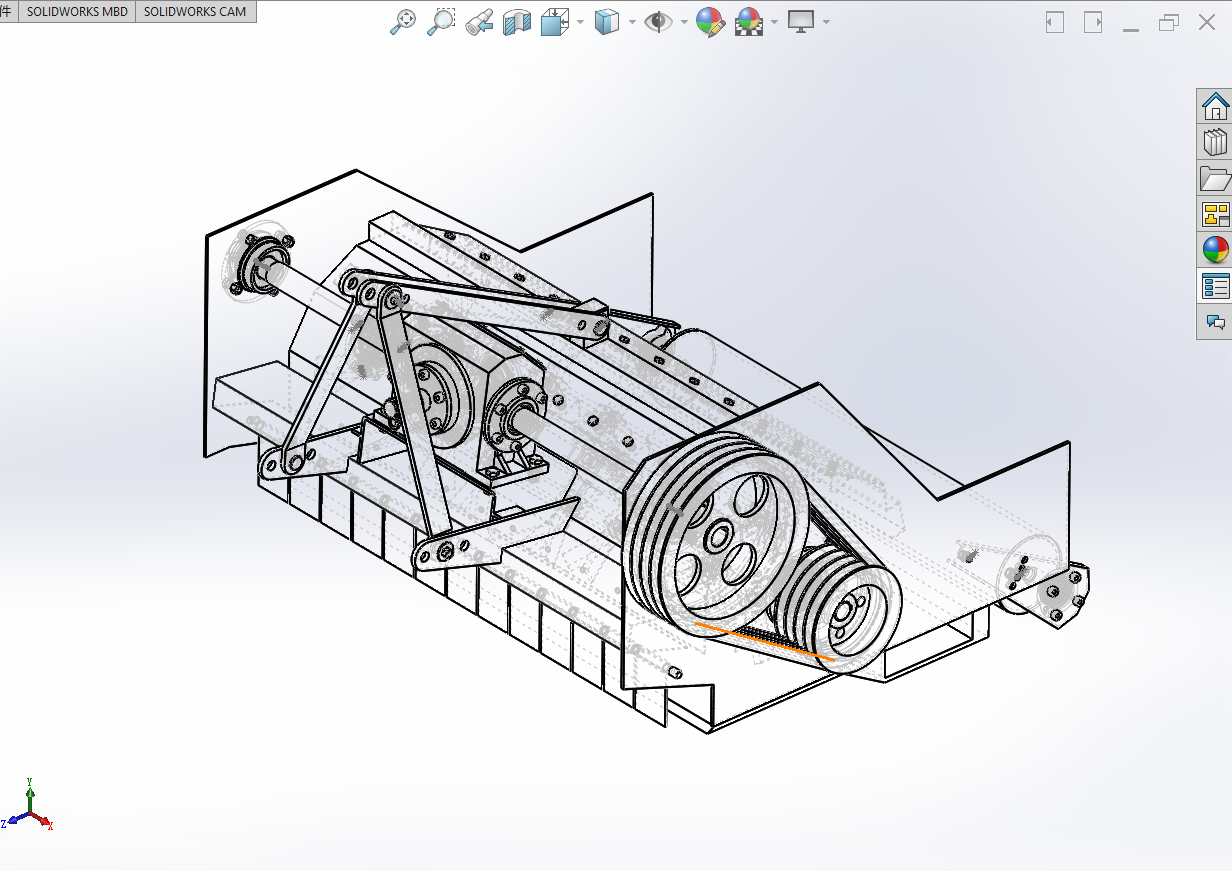
Task: Expand the Apply Scene dropdown arrow
Action: click(775, 22)
